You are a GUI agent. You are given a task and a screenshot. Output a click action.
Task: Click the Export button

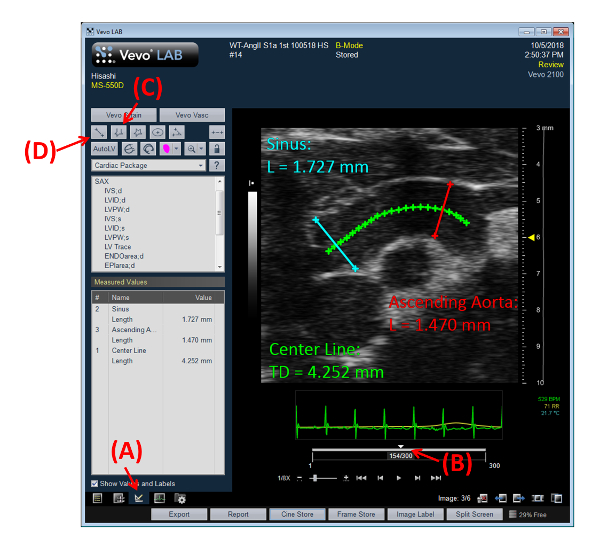coord(178,514)
